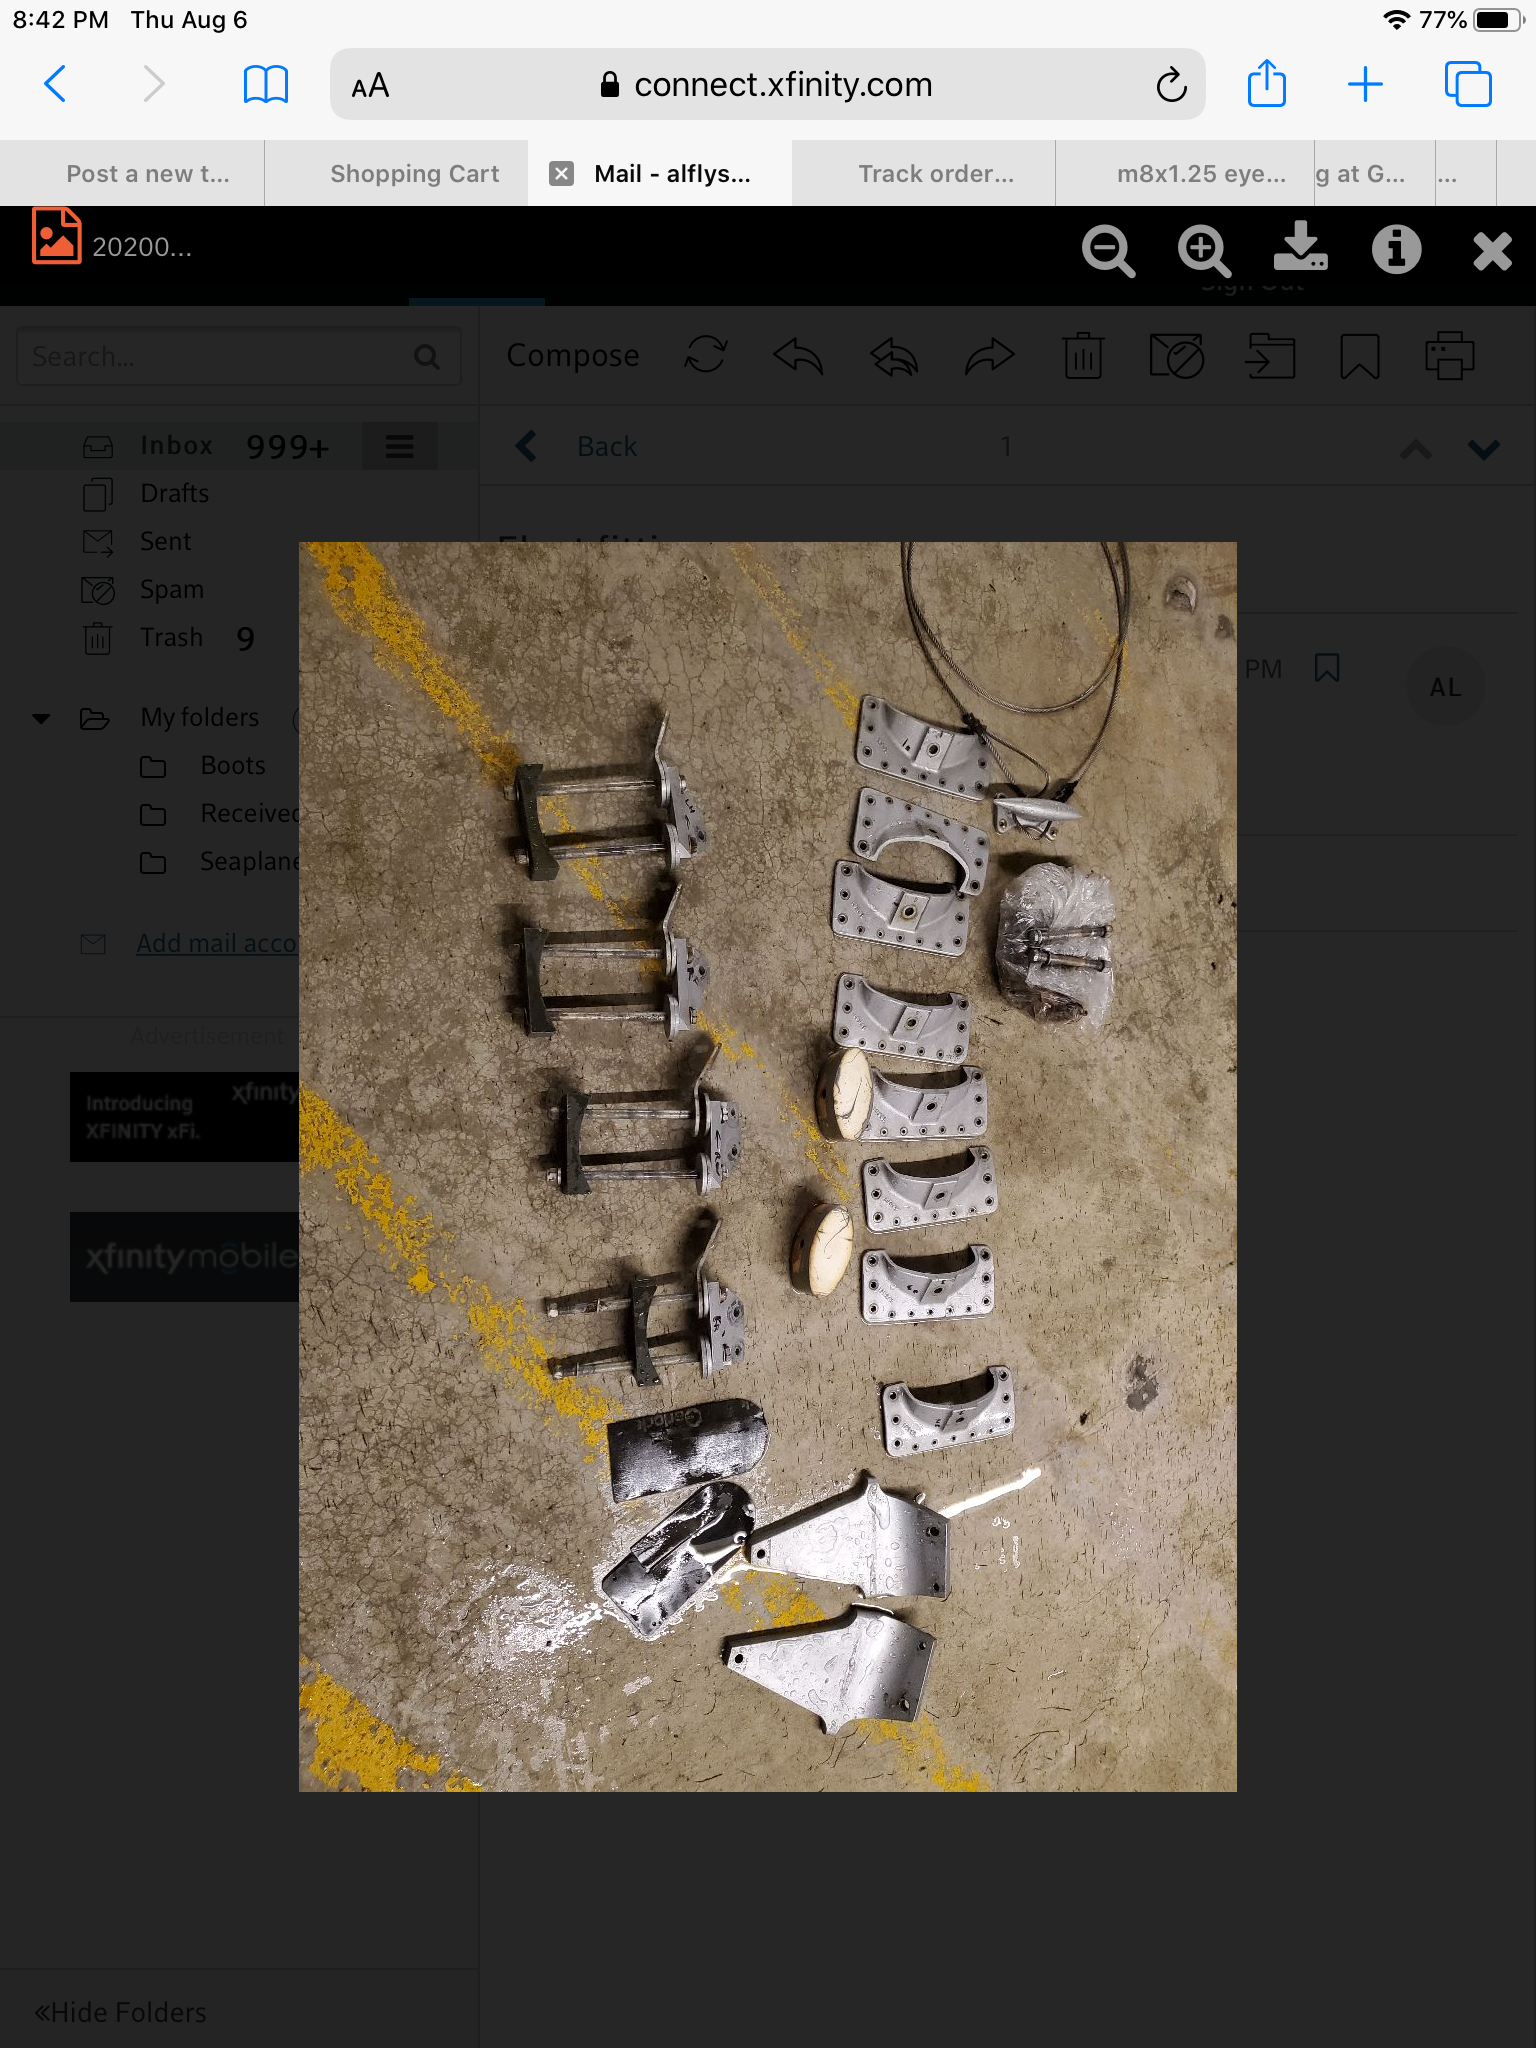Show attachment info details

coord(1396,250)
